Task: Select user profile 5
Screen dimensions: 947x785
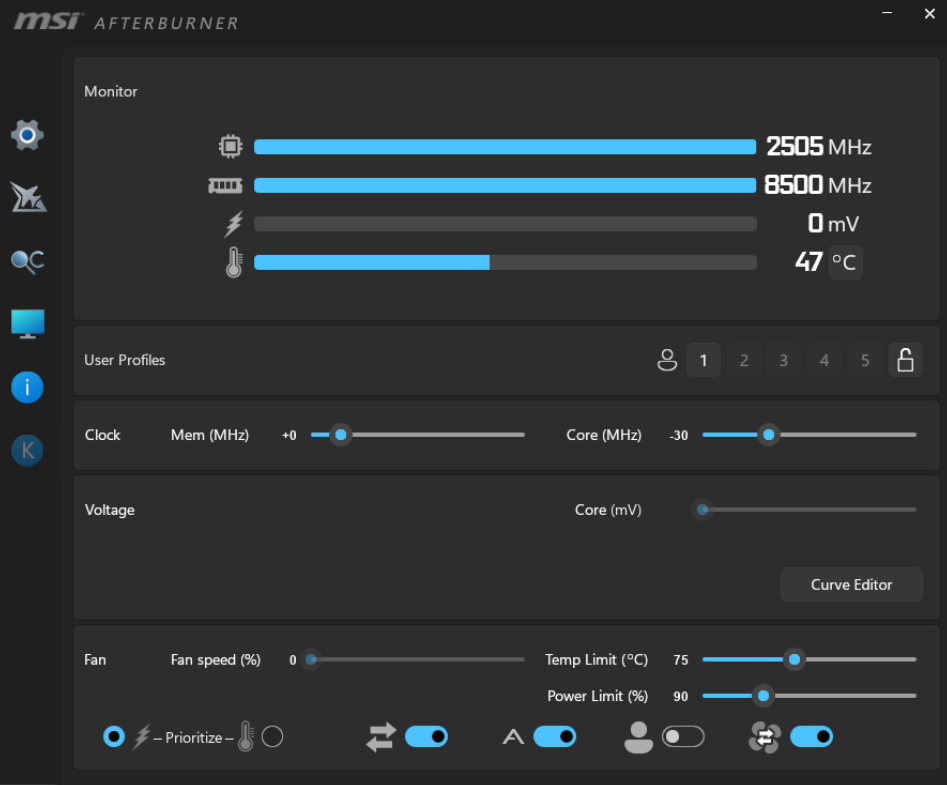Action: 865,360
